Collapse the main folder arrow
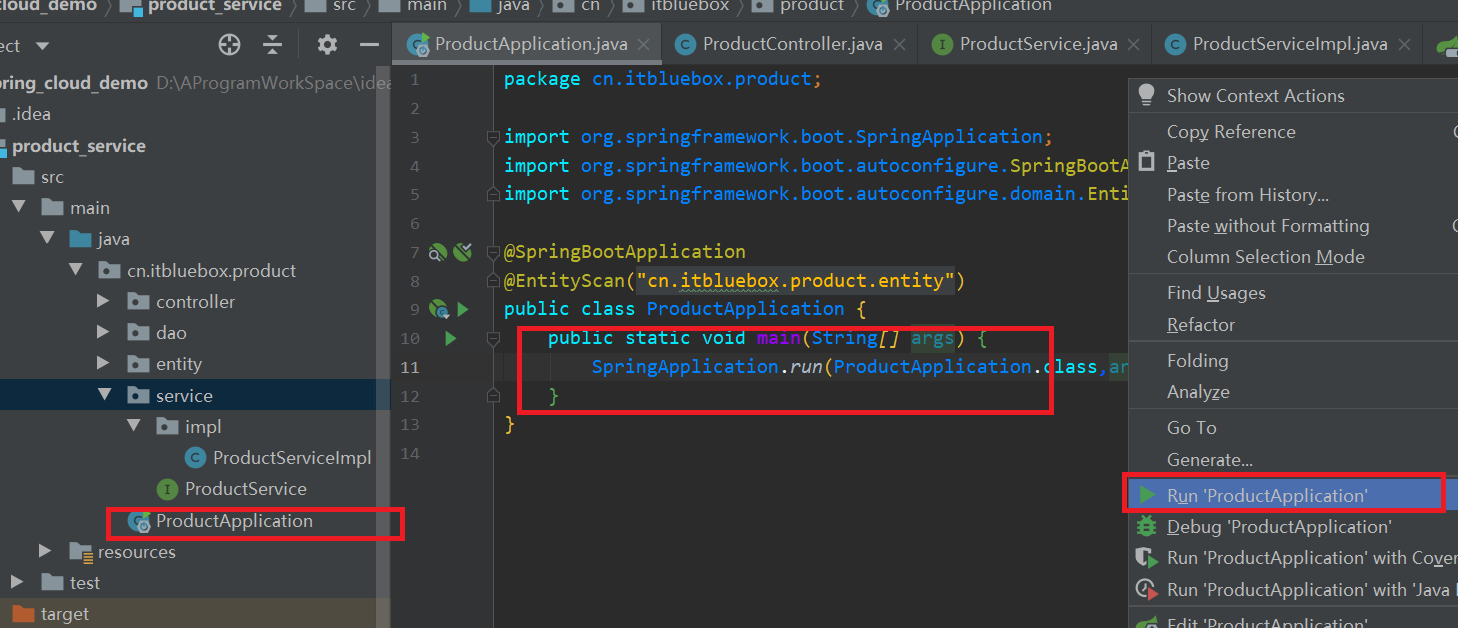Viewport: 1458px width, 628px height. pos(19,208)
